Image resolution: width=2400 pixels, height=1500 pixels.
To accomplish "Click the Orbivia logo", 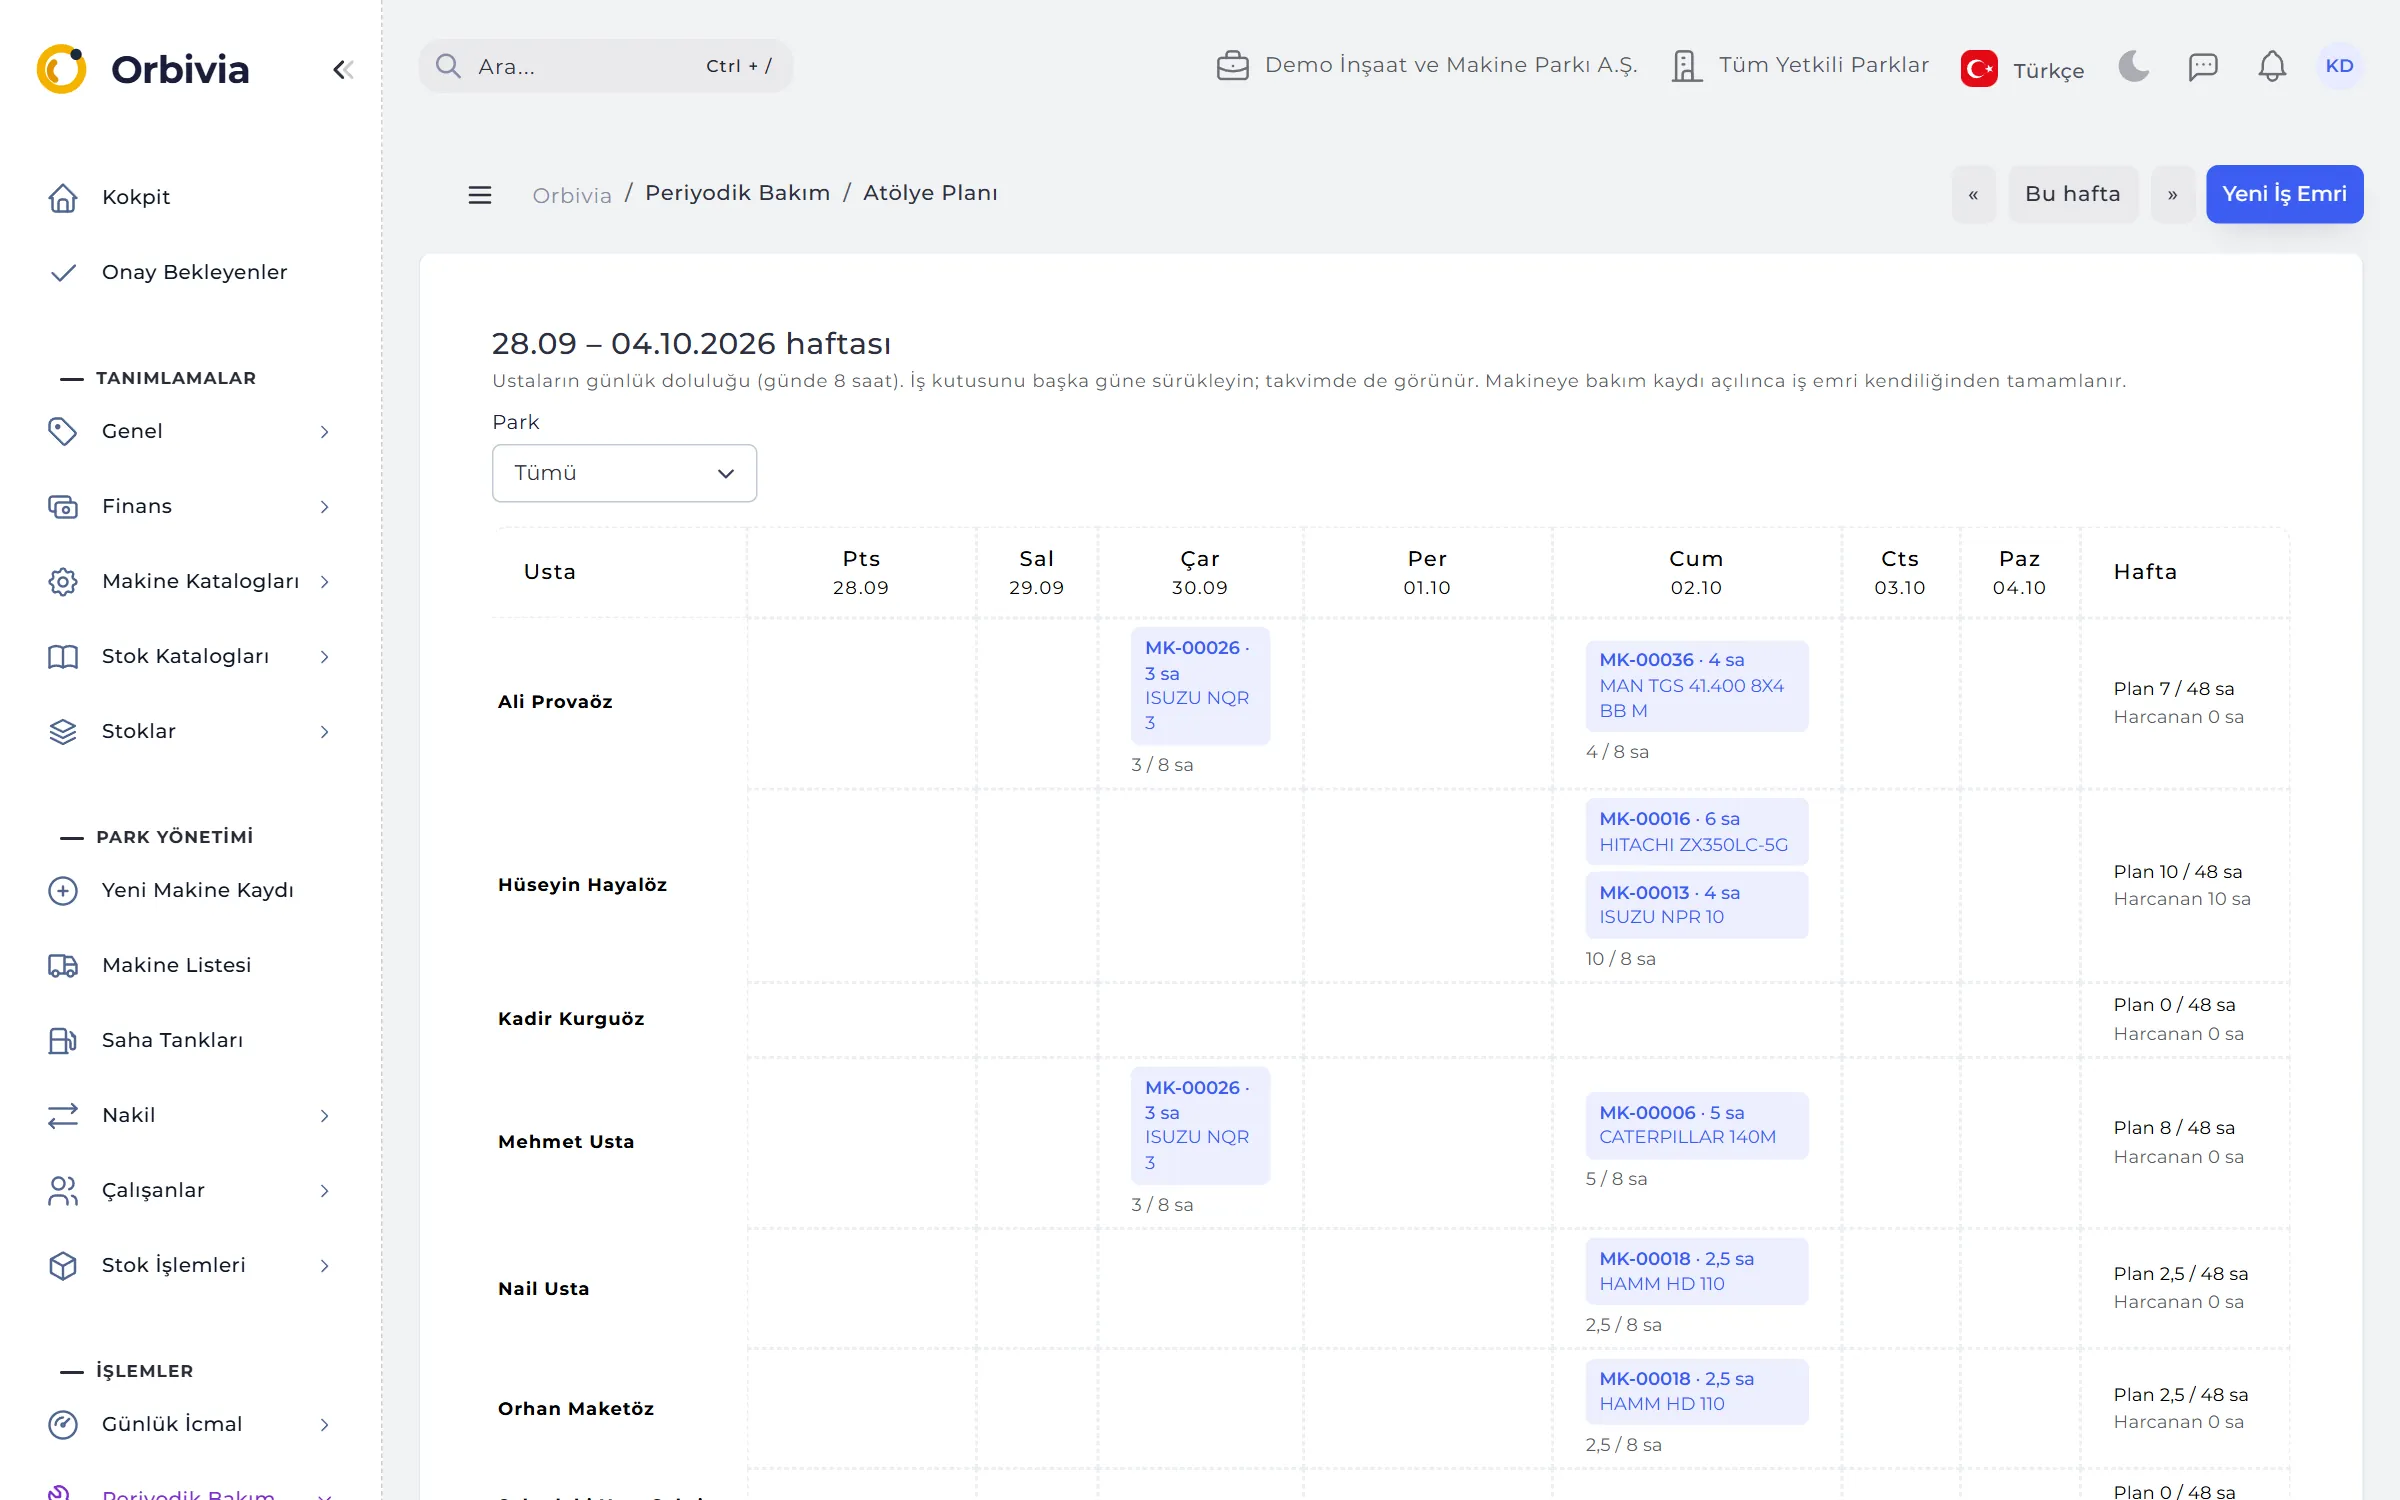I will (x=142, y=69).
